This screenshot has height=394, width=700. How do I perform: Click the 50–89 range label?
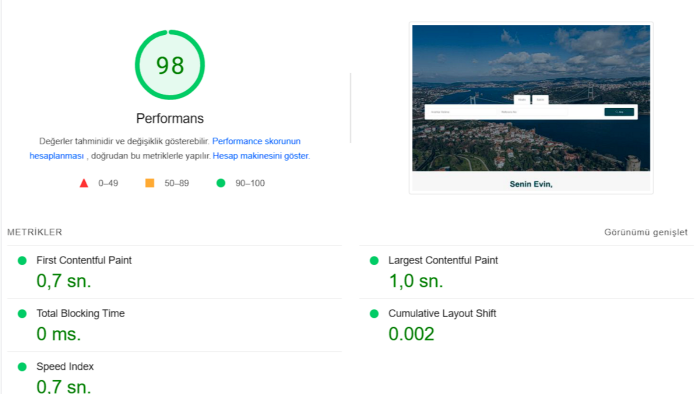pyautogui.click(x=176, y=183)
